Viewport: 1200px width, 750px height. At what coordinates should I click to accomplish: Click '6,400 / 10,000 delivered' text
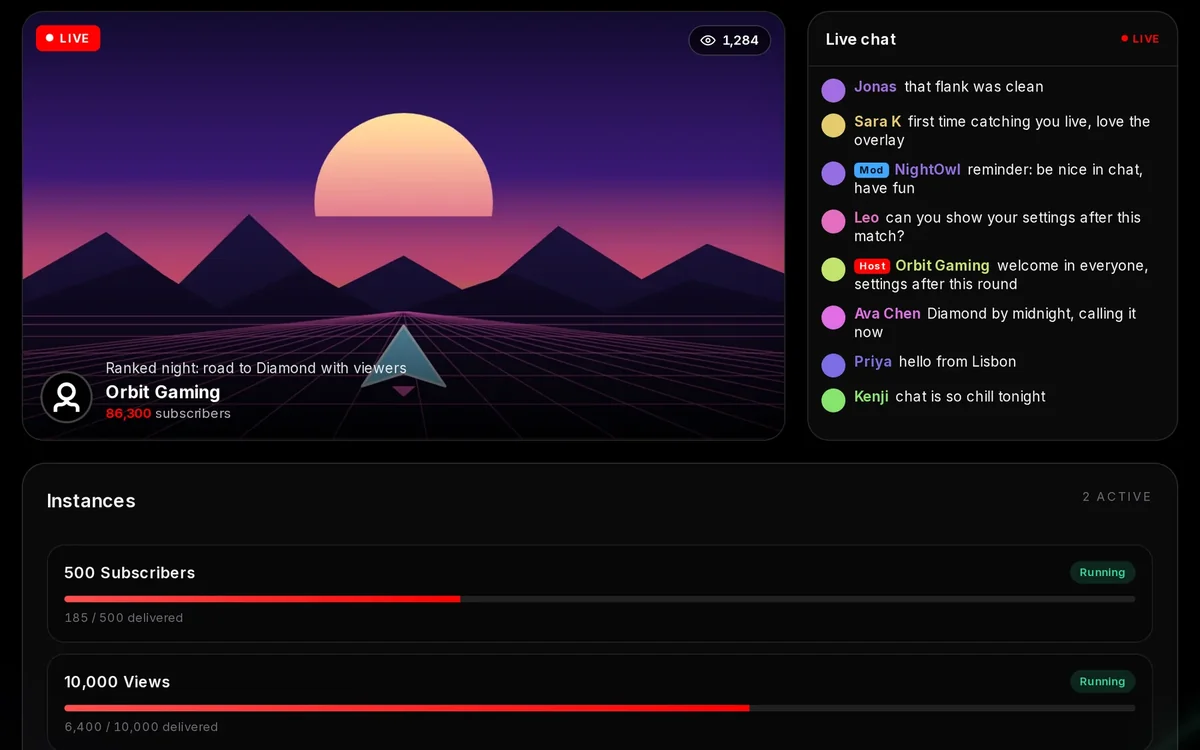[141, 727]
